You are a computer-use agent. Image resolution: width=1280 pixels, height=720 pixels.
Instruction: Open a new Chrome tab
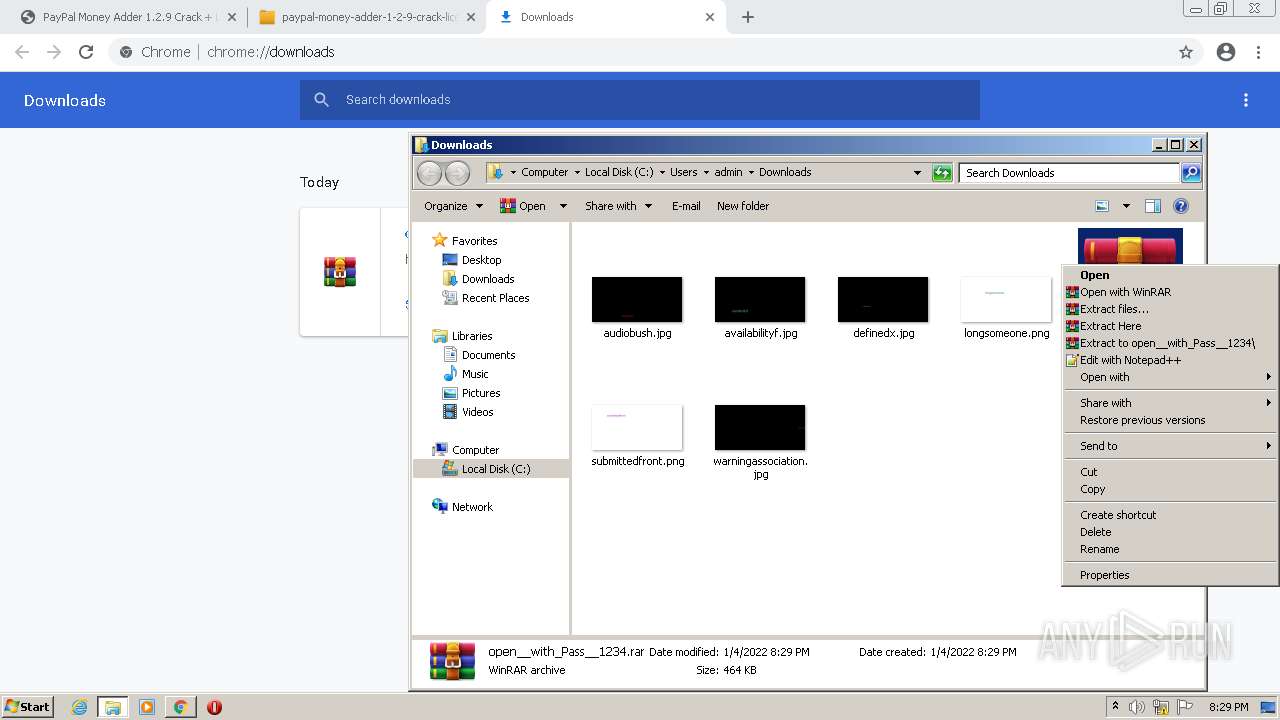(x=748, y=17)
